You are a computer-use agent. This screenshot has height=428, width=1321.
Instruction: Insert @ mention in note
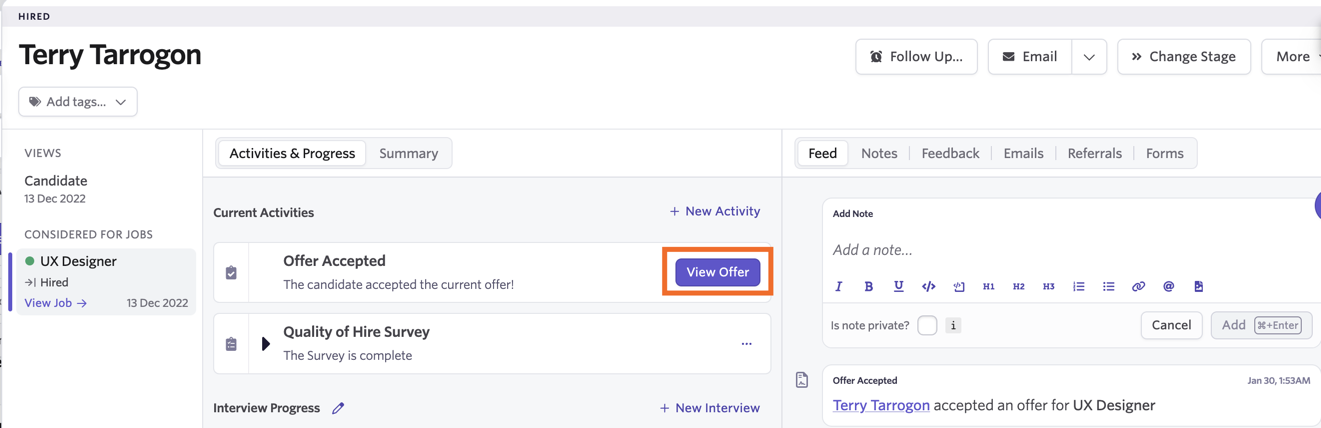[1168, 287]
